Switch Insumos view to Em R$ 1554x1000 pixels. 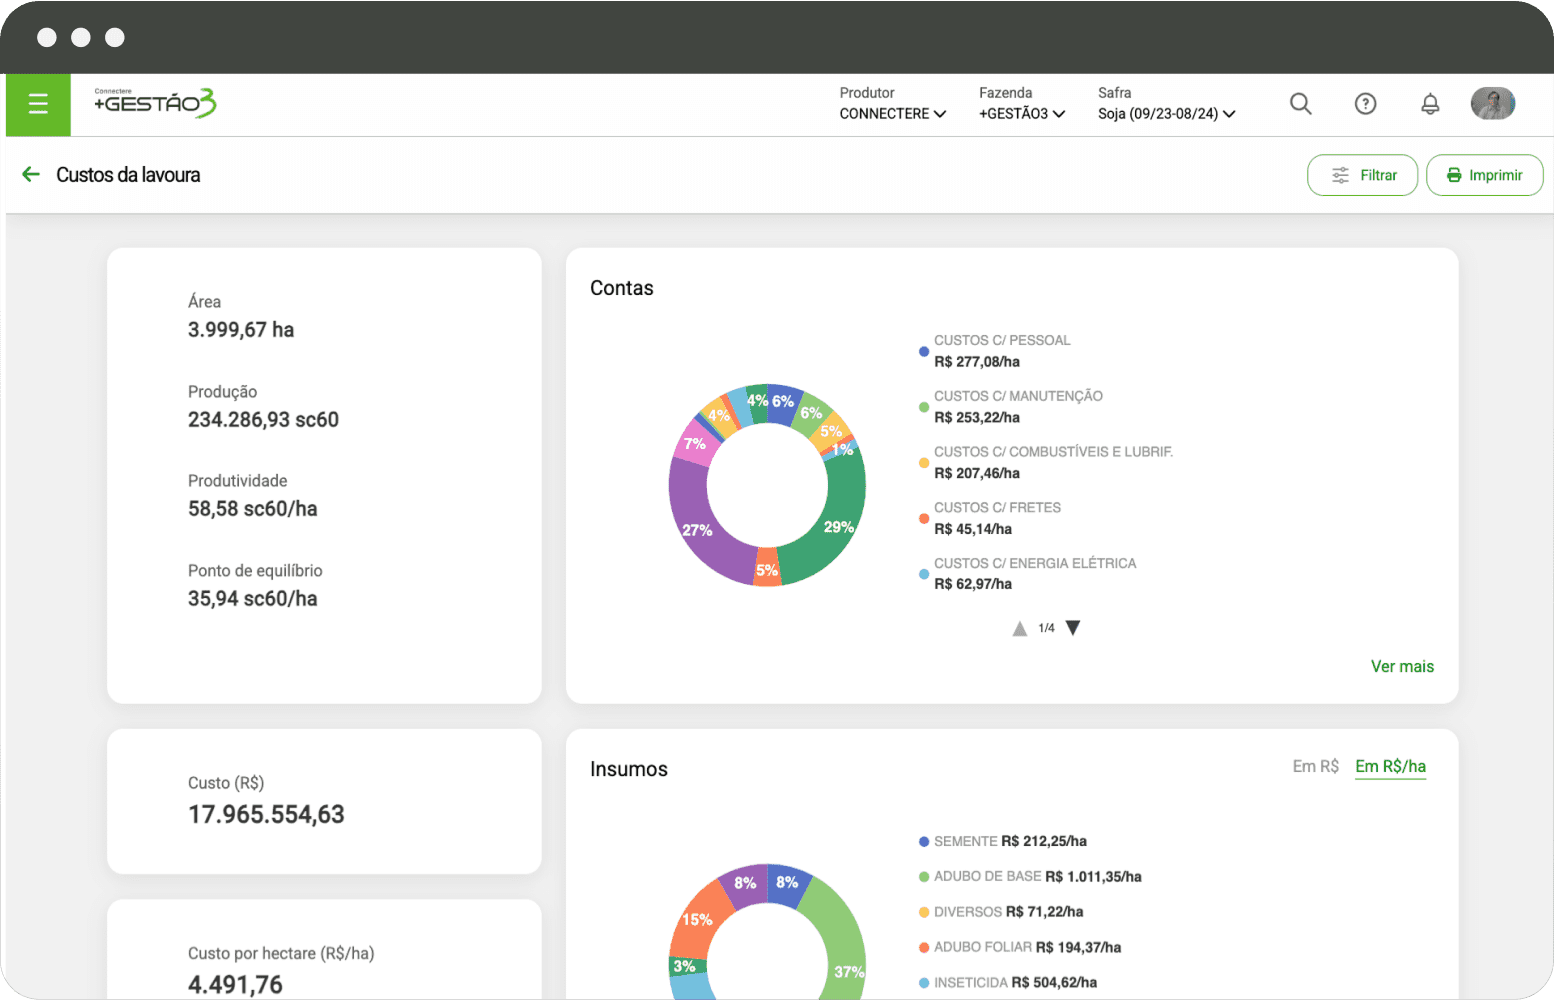point(1315,766)
